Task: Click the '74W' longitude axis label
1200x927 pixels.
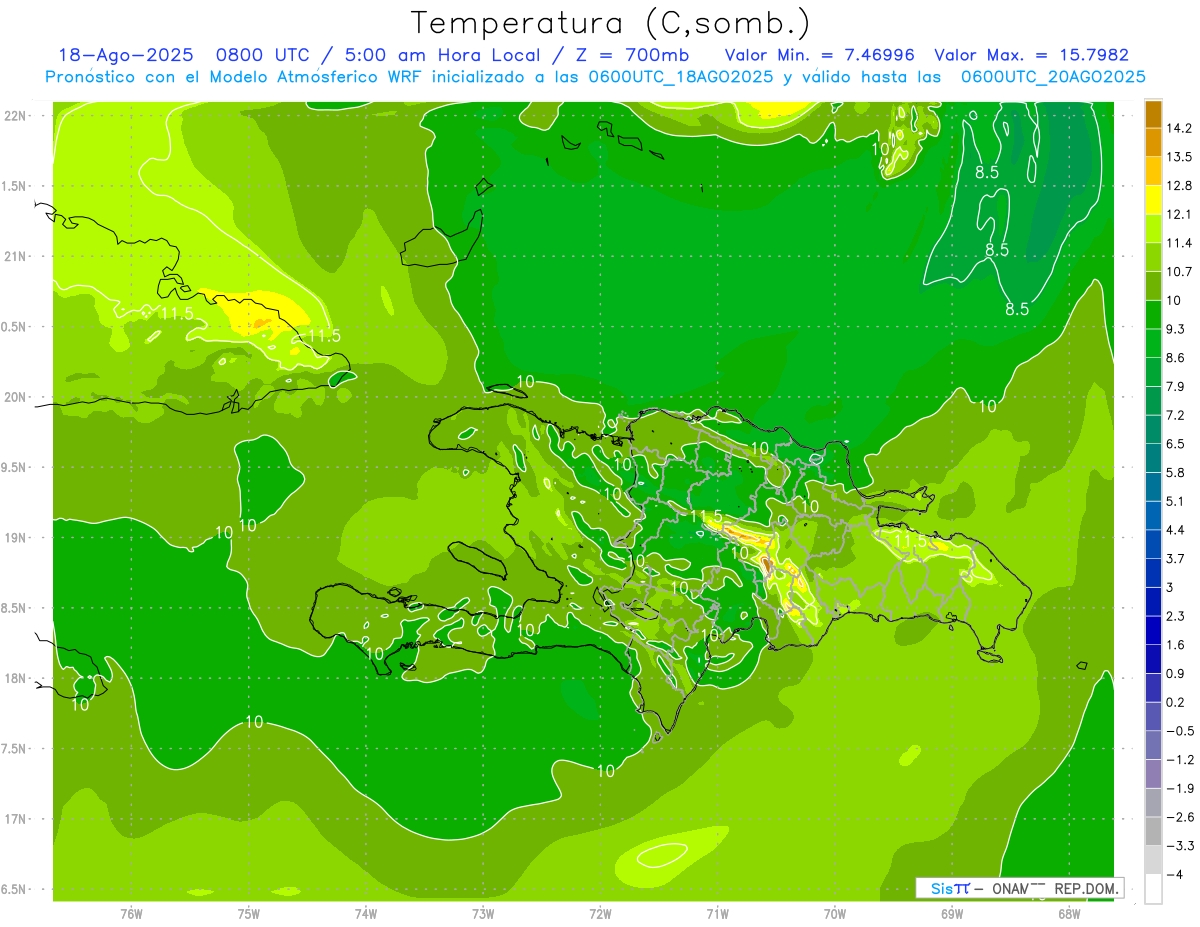Action: pos(366,913)
